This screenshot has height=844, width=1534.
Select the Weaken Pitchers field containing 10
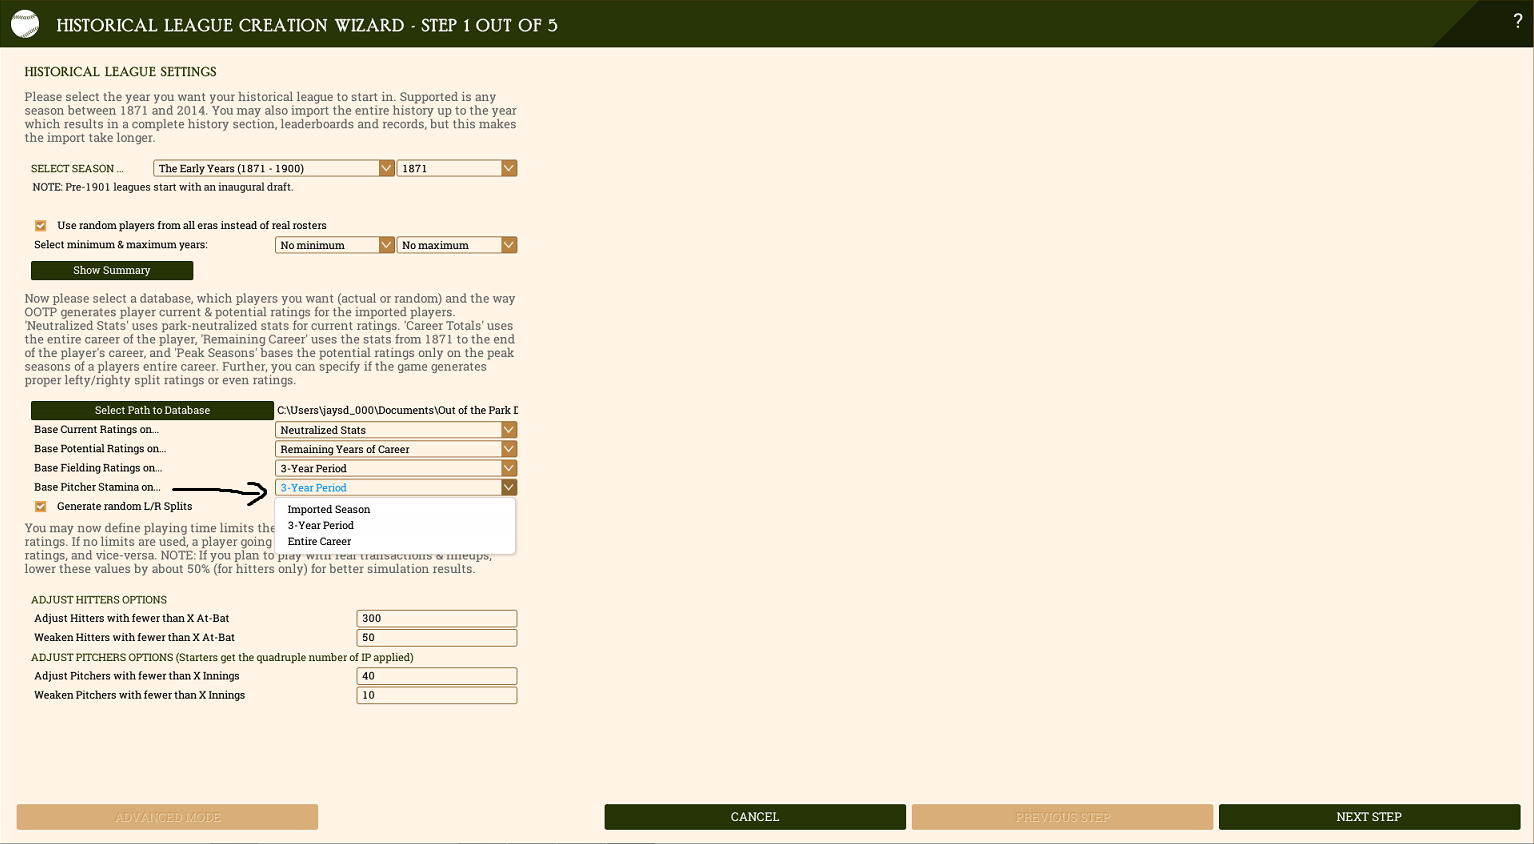tap(436, 694)
